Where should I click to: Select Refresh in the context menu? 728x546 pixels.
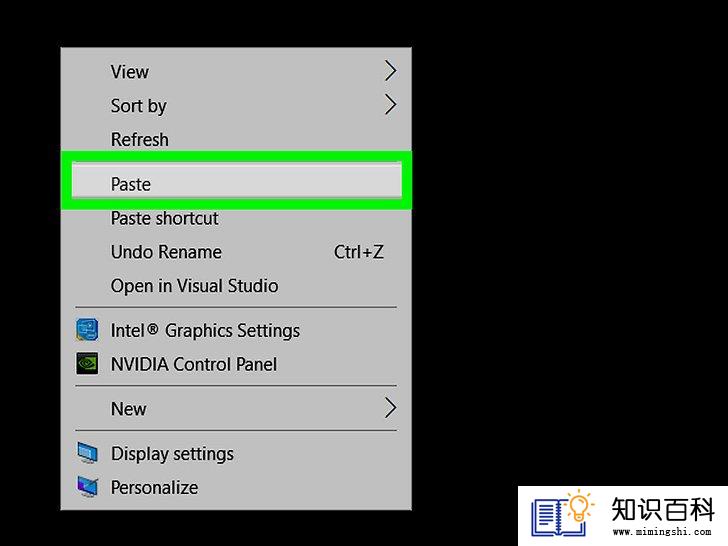click(139, 139)
